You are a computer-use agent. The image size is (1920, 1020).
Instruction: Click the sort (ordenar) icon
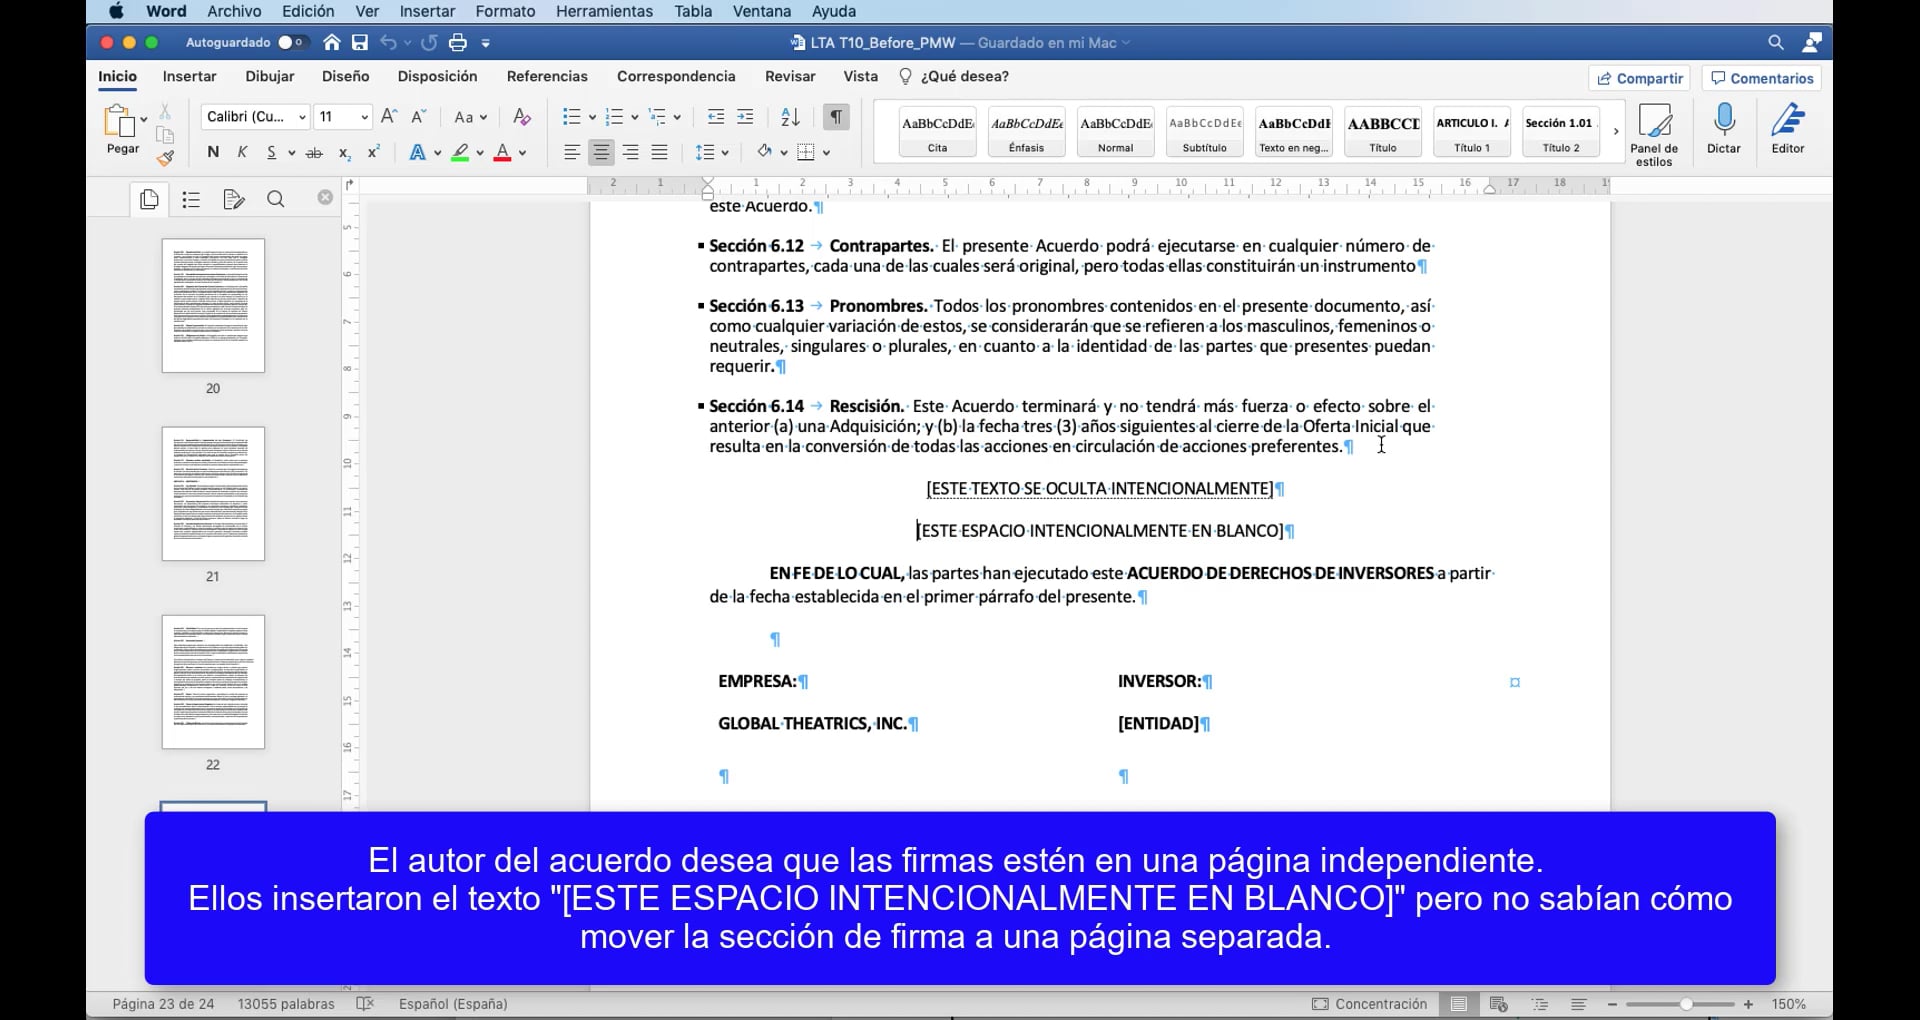tap(790, 117)
